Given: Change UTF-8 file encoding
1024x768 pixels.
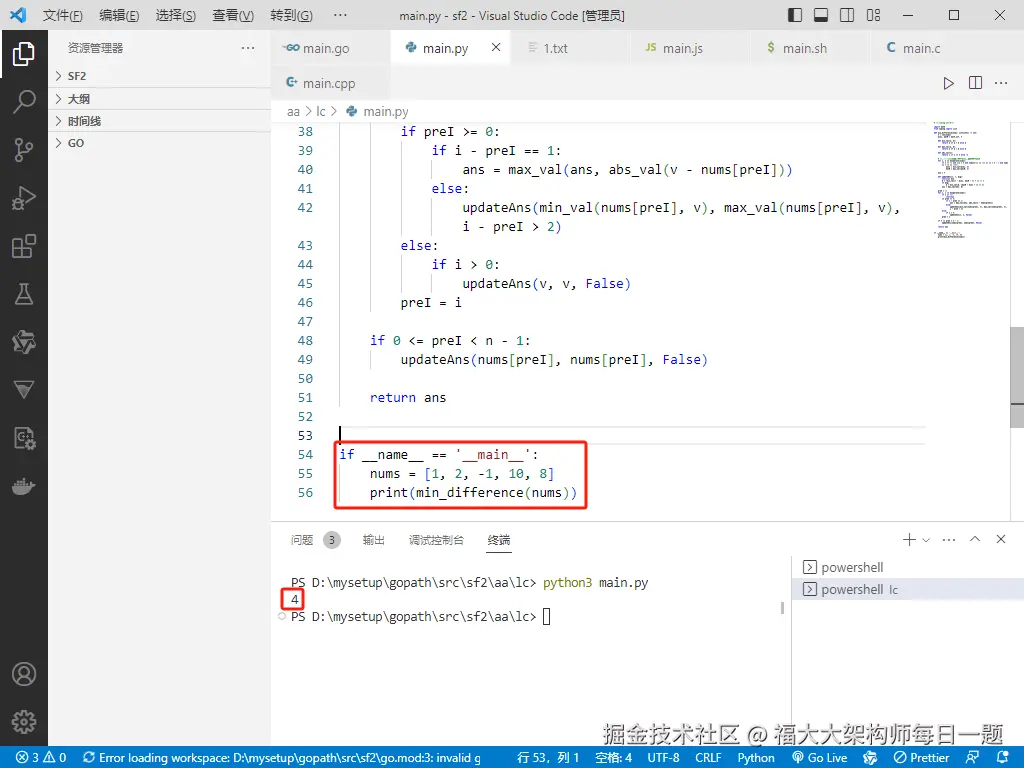Looking at the screenshot, I should [x=664, y=758].
